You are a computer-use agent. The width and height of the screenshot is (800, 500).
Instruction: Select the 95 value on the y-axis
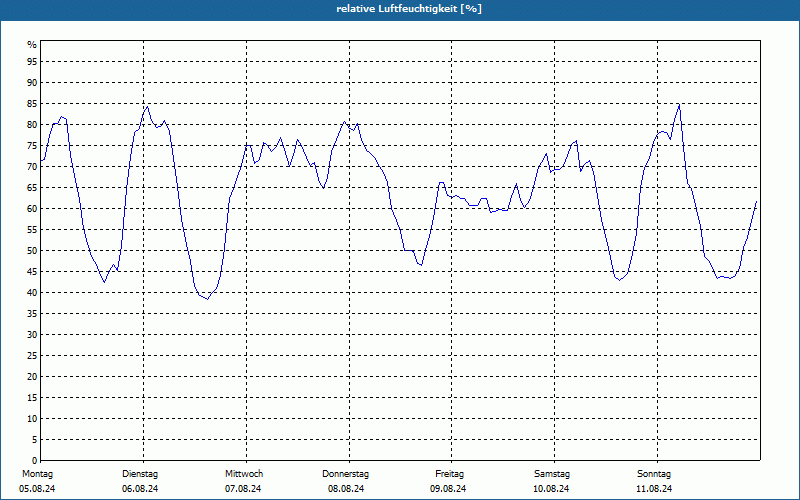[x=32, y=62]
